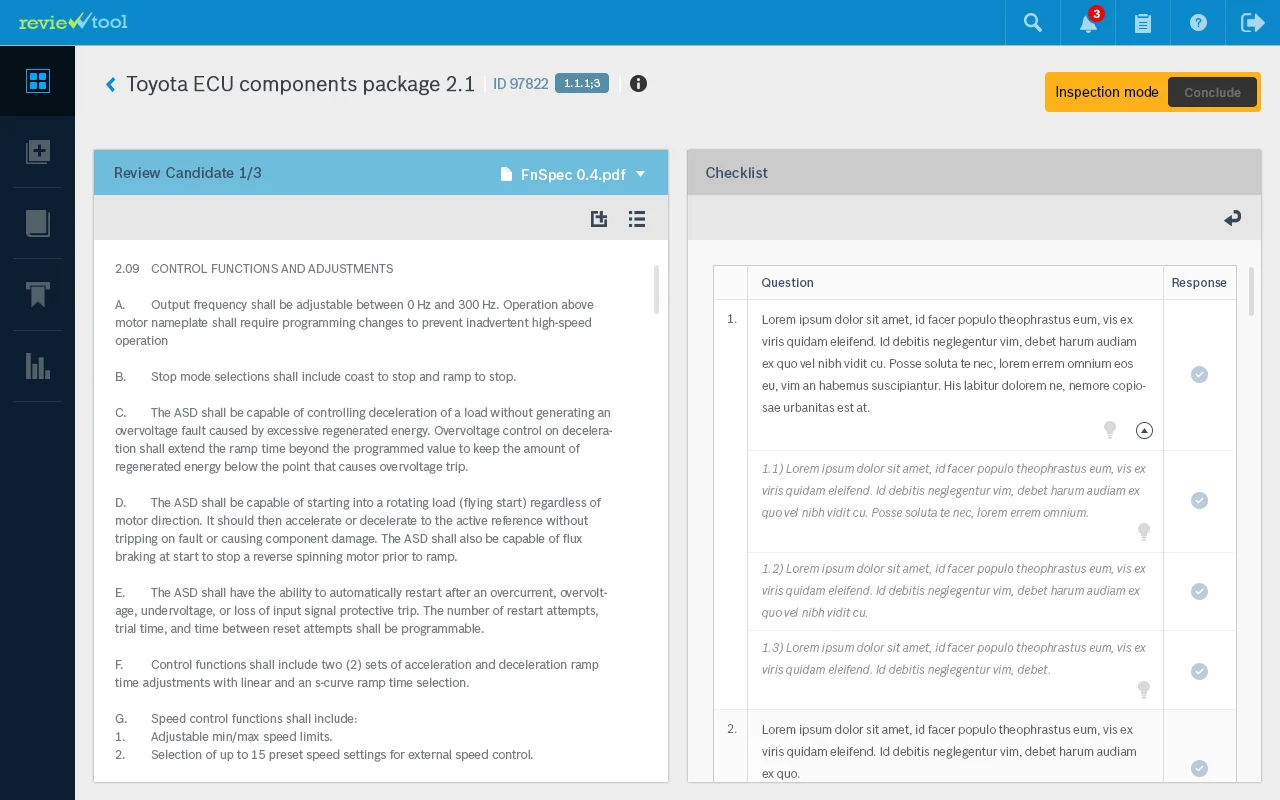Click question 1.1 text in checklist
This screenshot has height=800, width=1280.
click(954, 490)
